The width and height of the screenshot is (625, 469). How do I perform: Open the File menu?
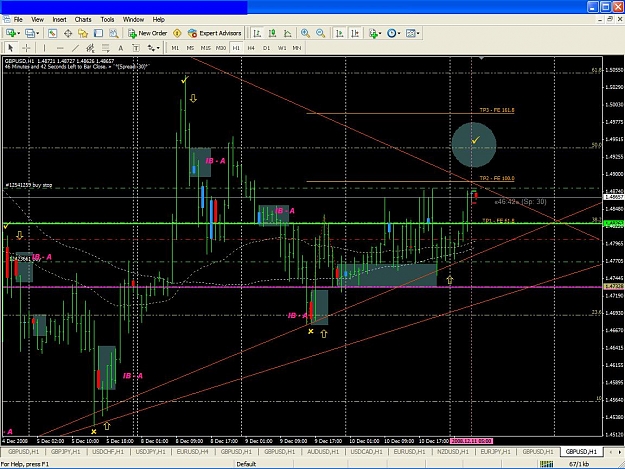(18, 20)
